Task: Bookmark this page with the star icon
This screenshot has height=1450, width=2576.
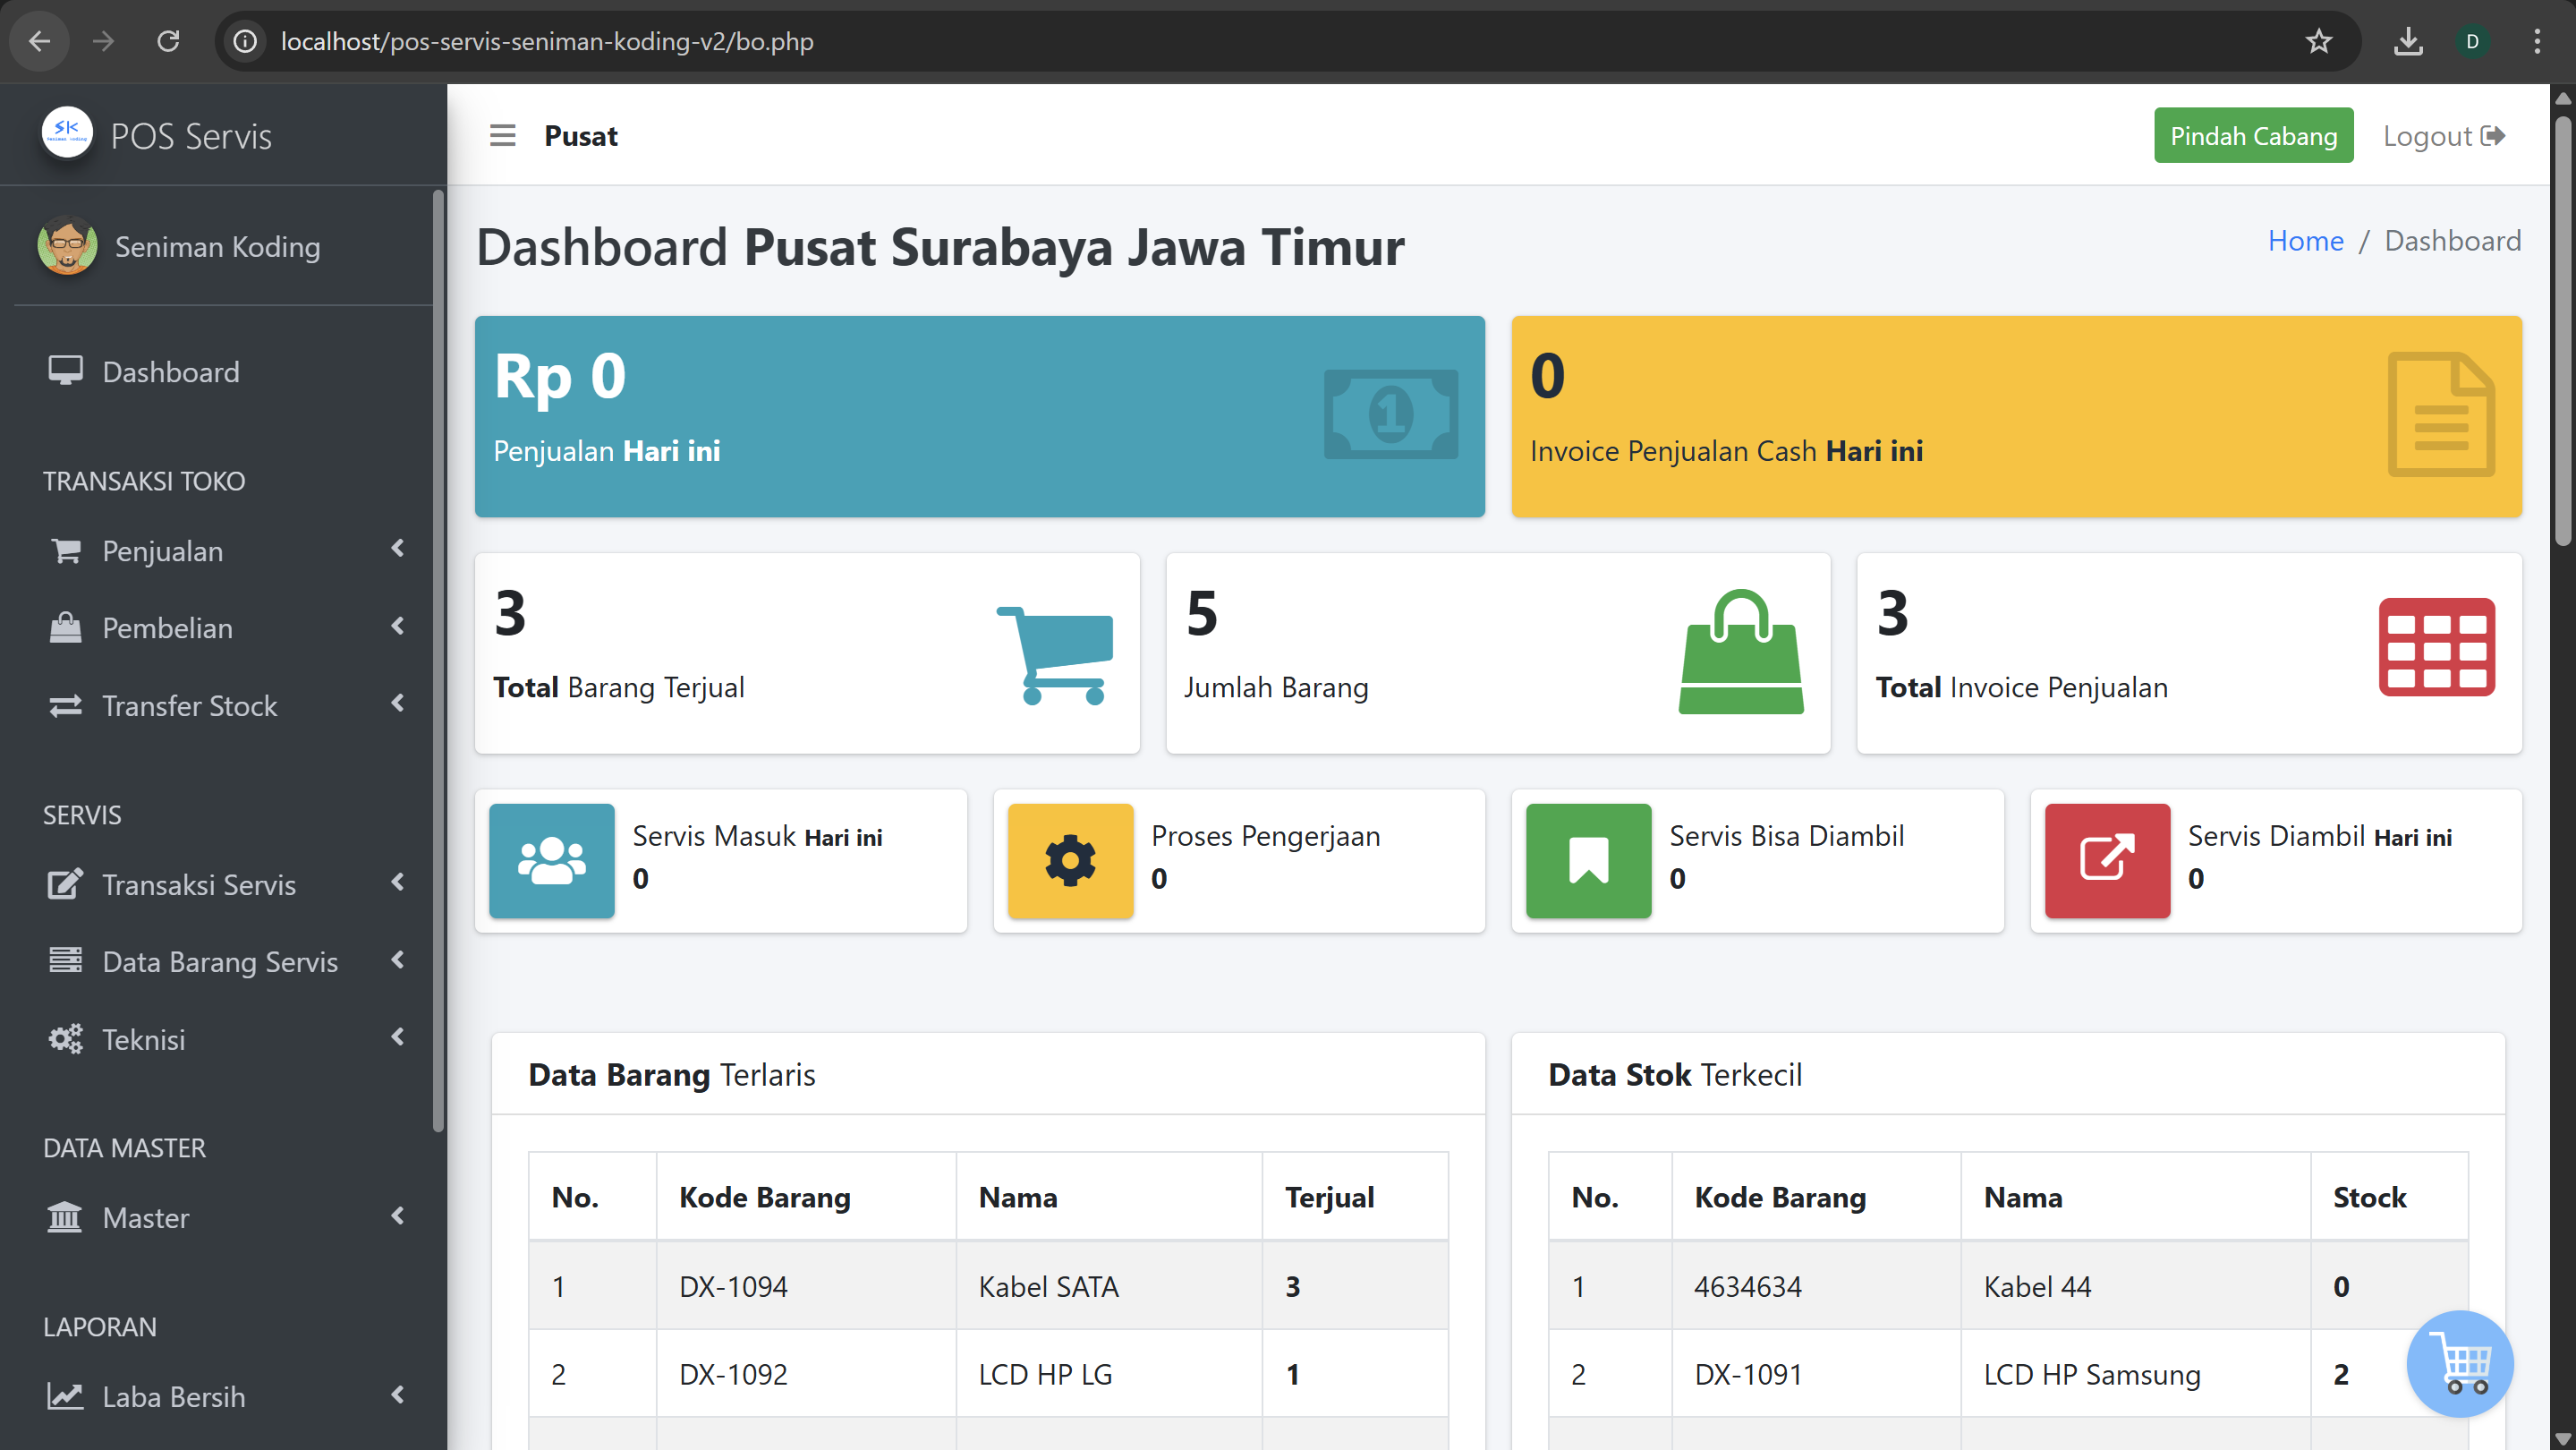Action: pyautogui.click(x=2318, y=41)
